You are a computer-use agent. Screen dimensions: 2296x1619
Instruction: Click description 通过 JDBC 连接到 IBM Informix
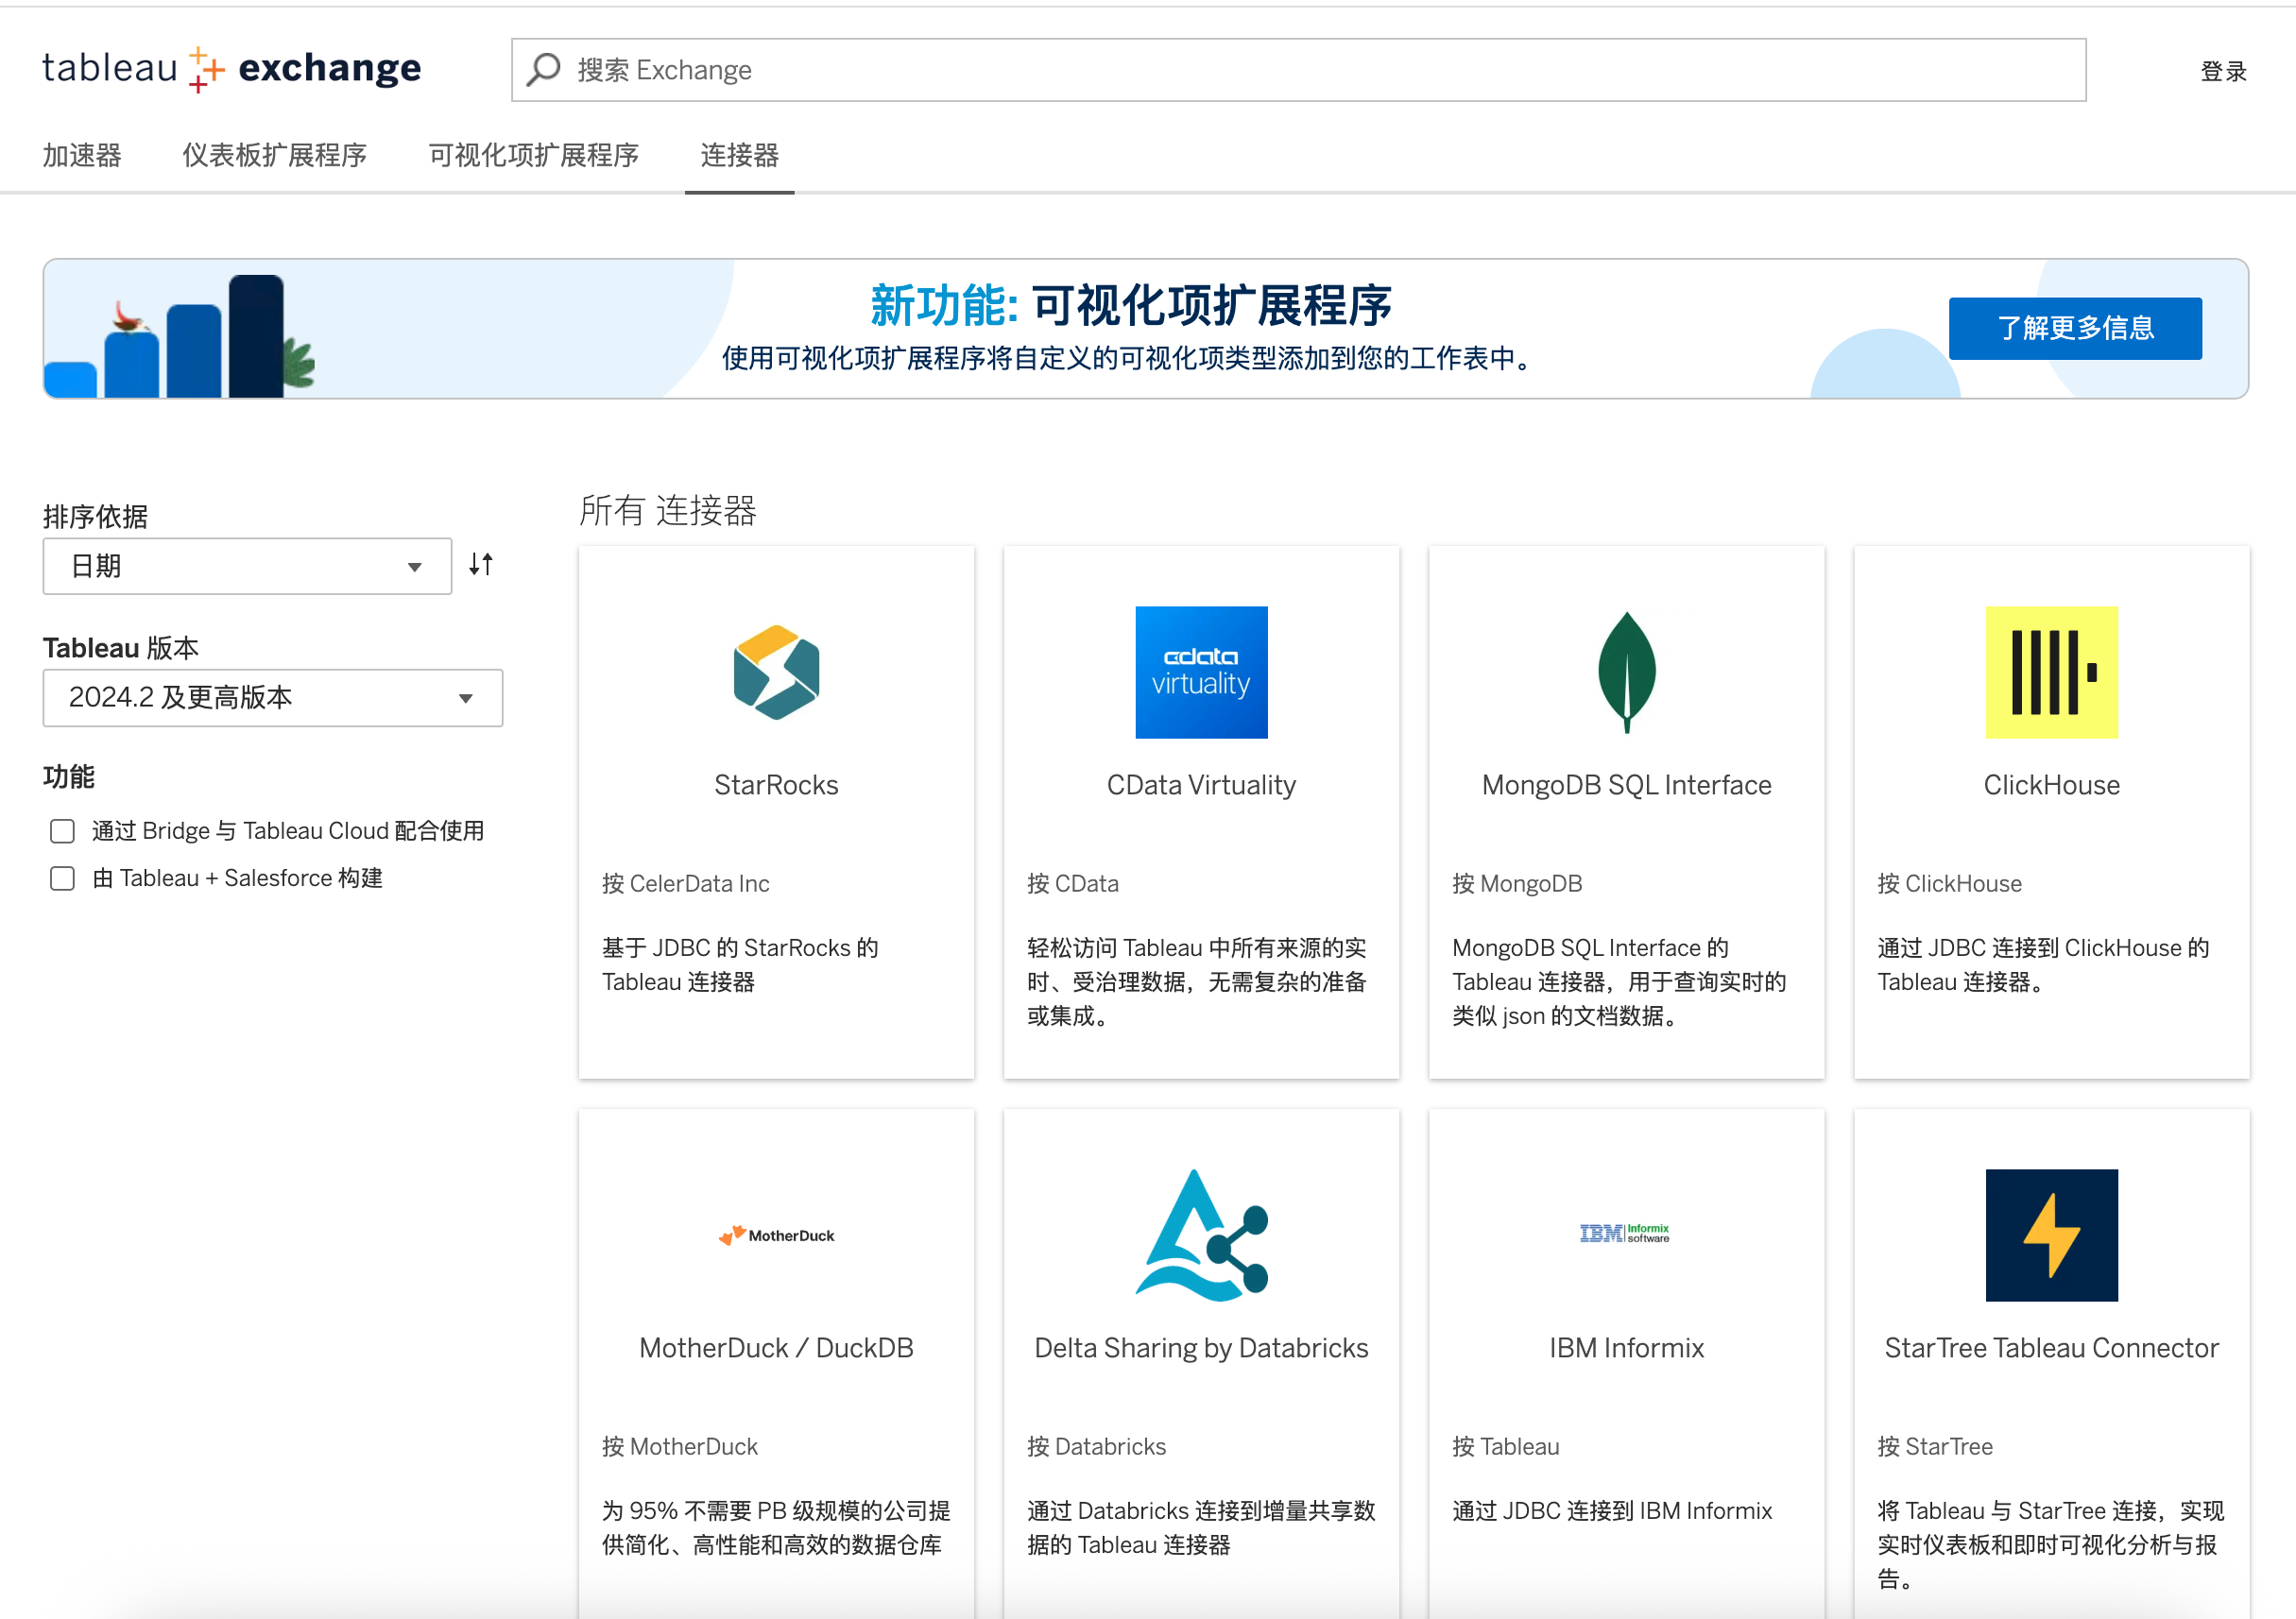pos(1611,1511)
